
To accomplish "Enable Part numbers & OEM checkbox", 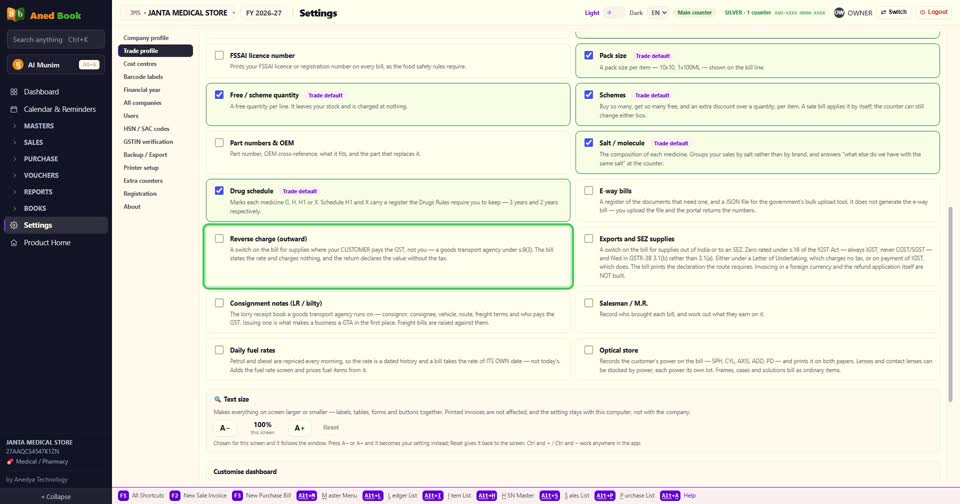I will 219,143.
